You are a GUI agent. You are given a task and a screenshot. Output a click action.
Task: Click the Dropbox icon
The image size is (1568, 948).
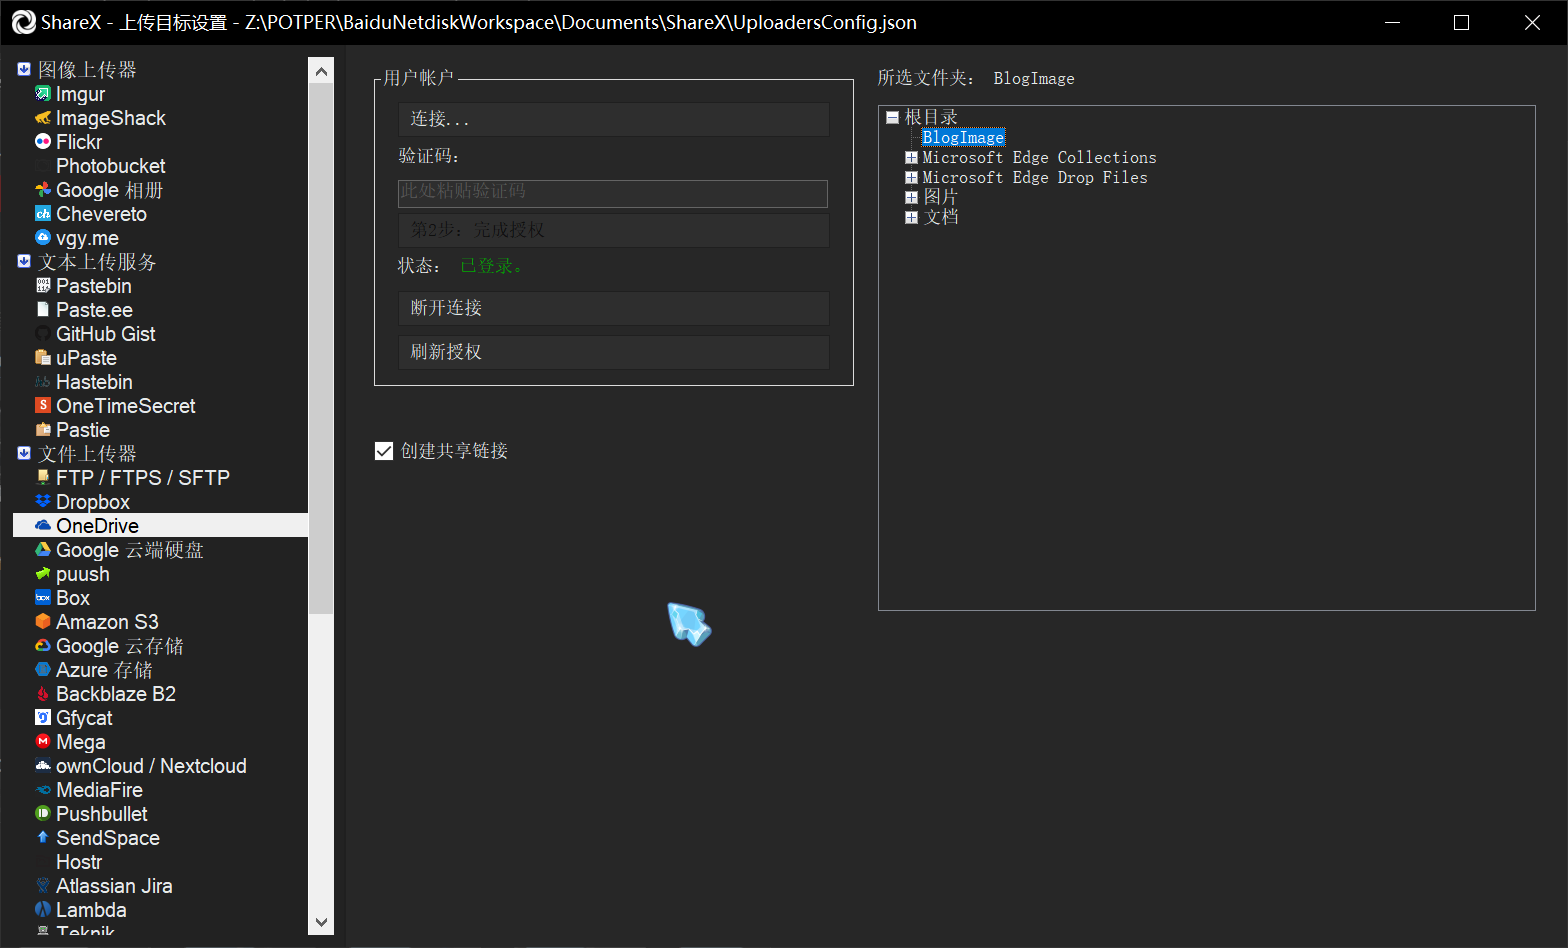pyautogui.click(x=43, y=502)
